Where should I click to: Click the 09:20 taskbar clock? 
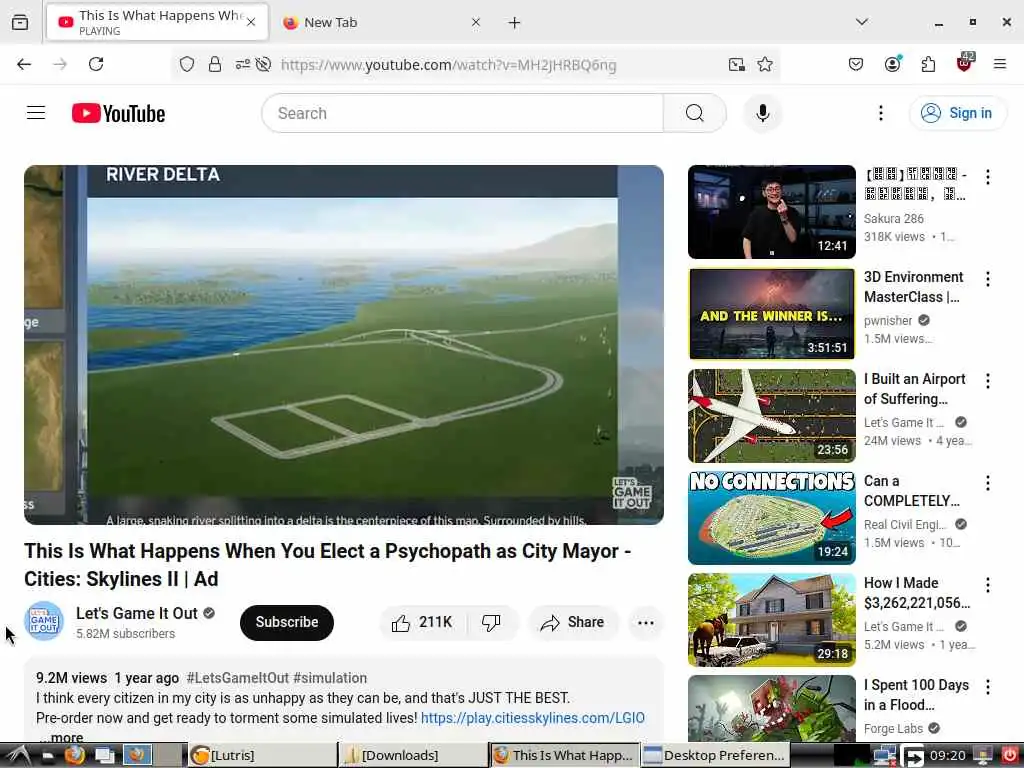[947, 756]
